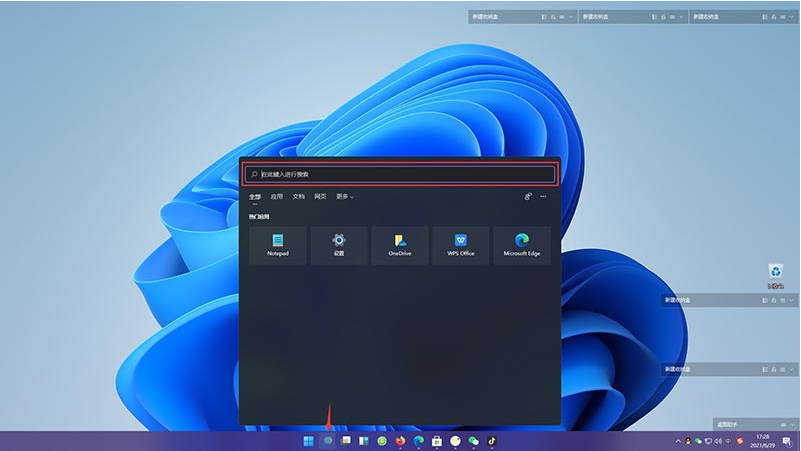This screenshot has height=451, width=801.
Task: Open 设置 (Settings) app tile
Action: click(x=339, y=245)
